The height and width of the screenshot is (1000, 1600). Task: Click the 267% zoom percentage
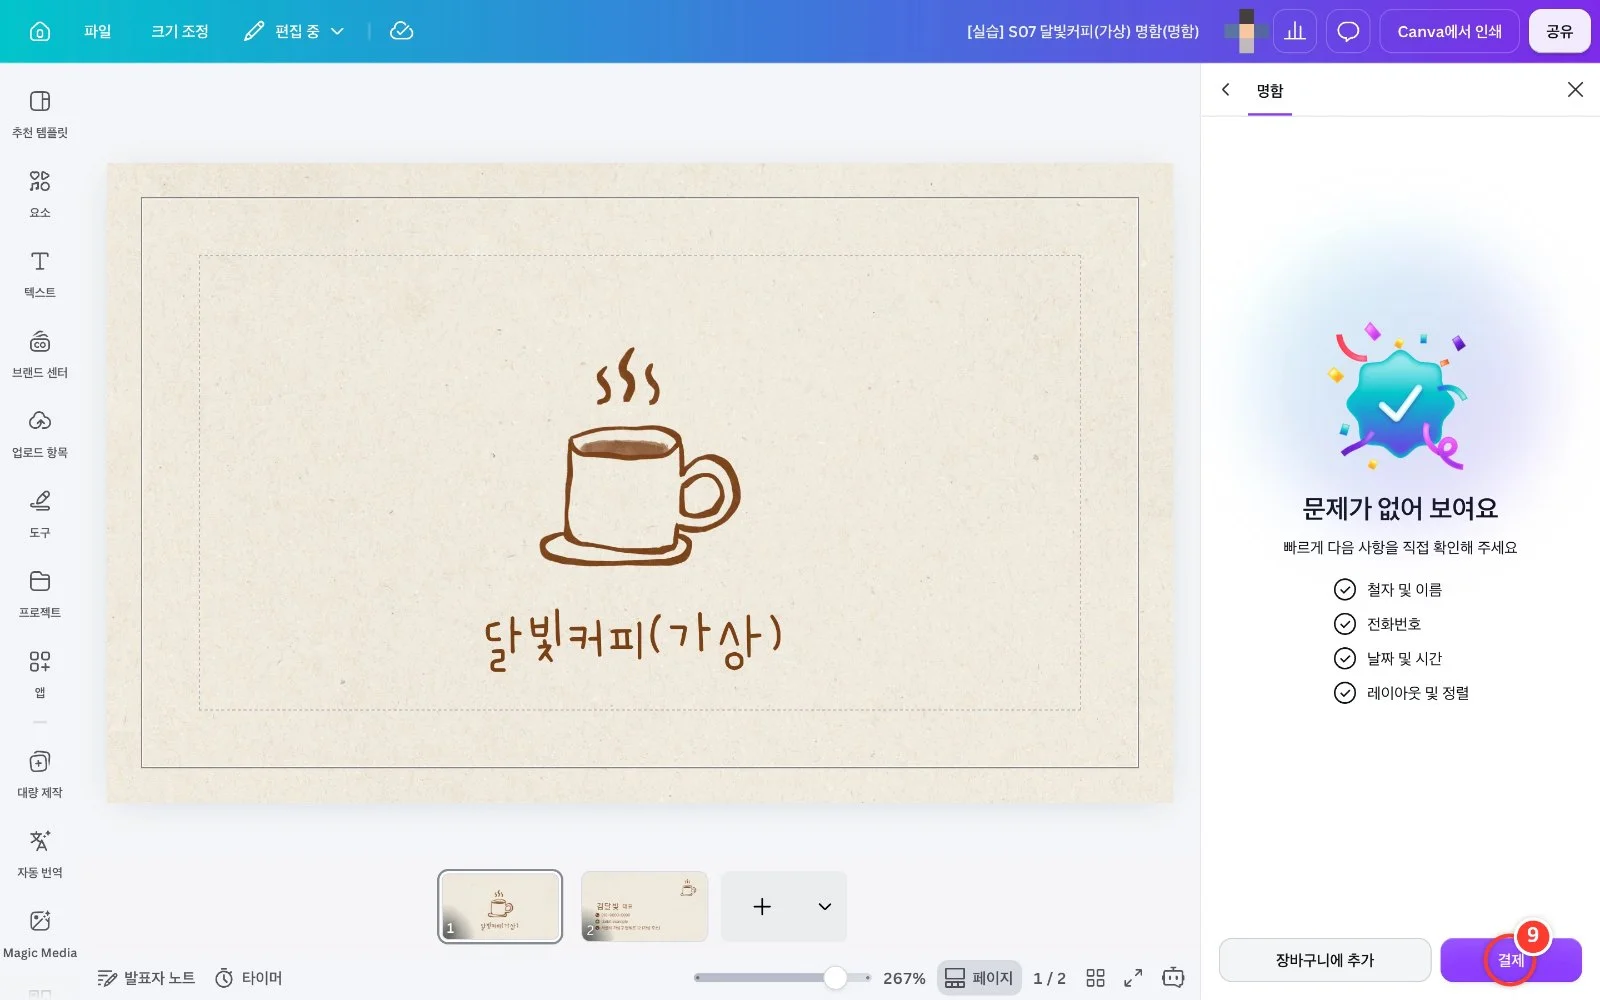(904, 978)
